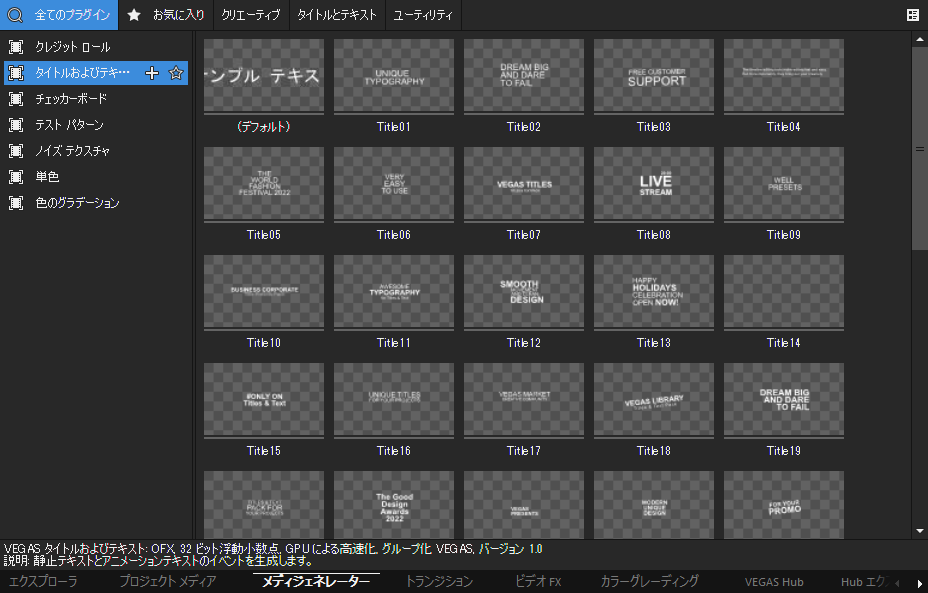This screenshot has height=593, width=928.
Task: Click the チェッカーボード generator icon
Action: coord(16,99)
